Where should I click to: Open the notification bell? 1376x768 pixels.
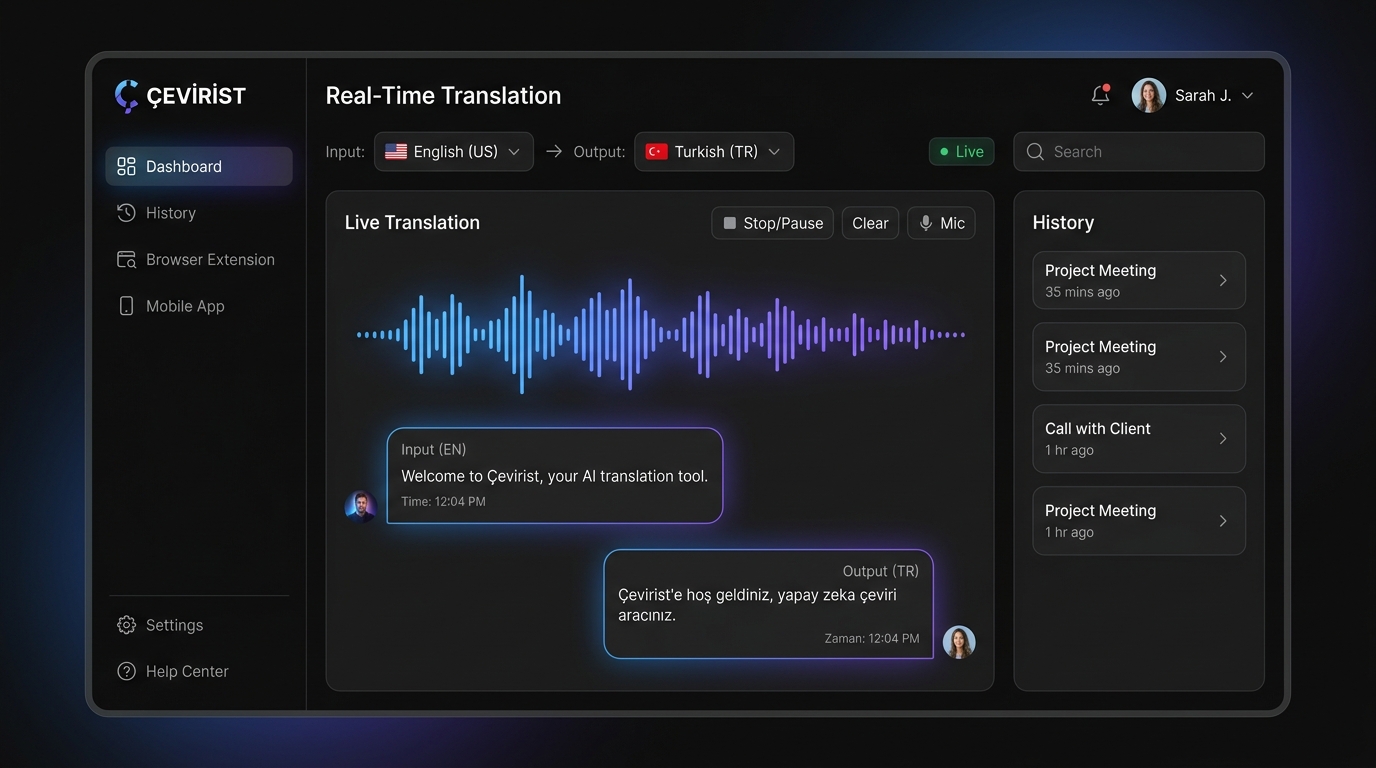tap(1100, 95)
